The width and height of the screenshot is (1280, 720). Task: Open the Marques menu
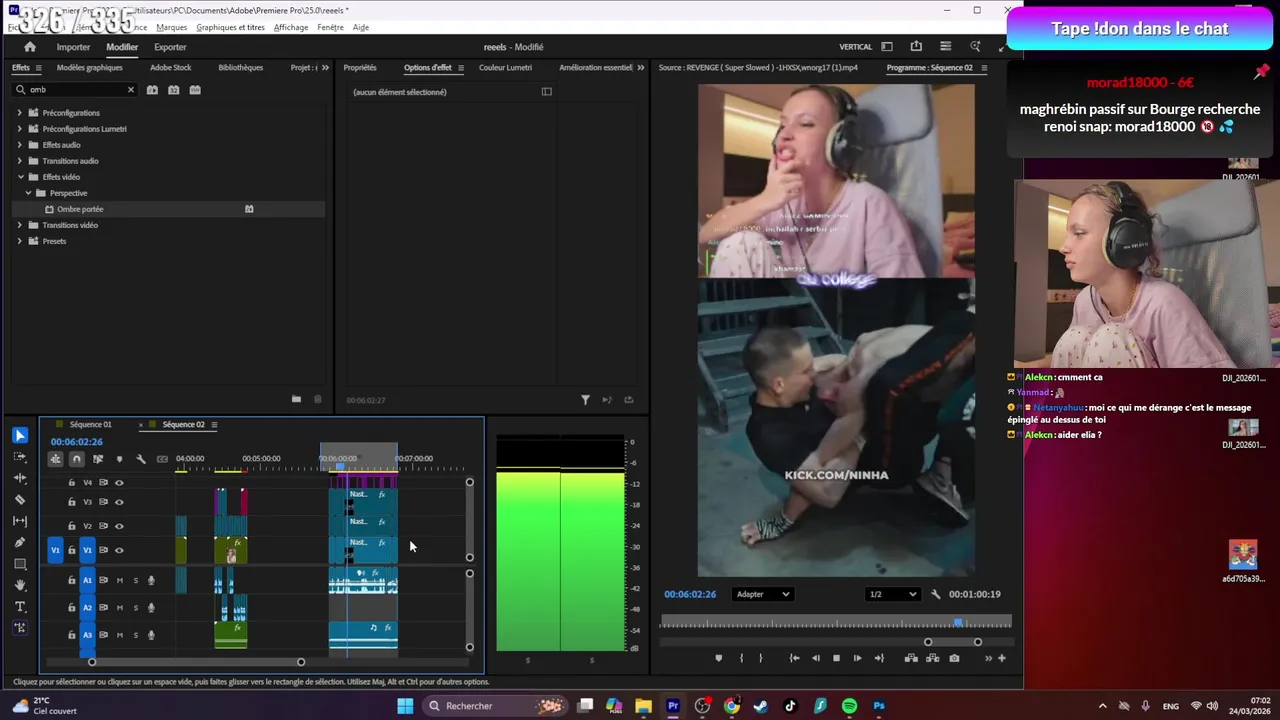(171, 27)
